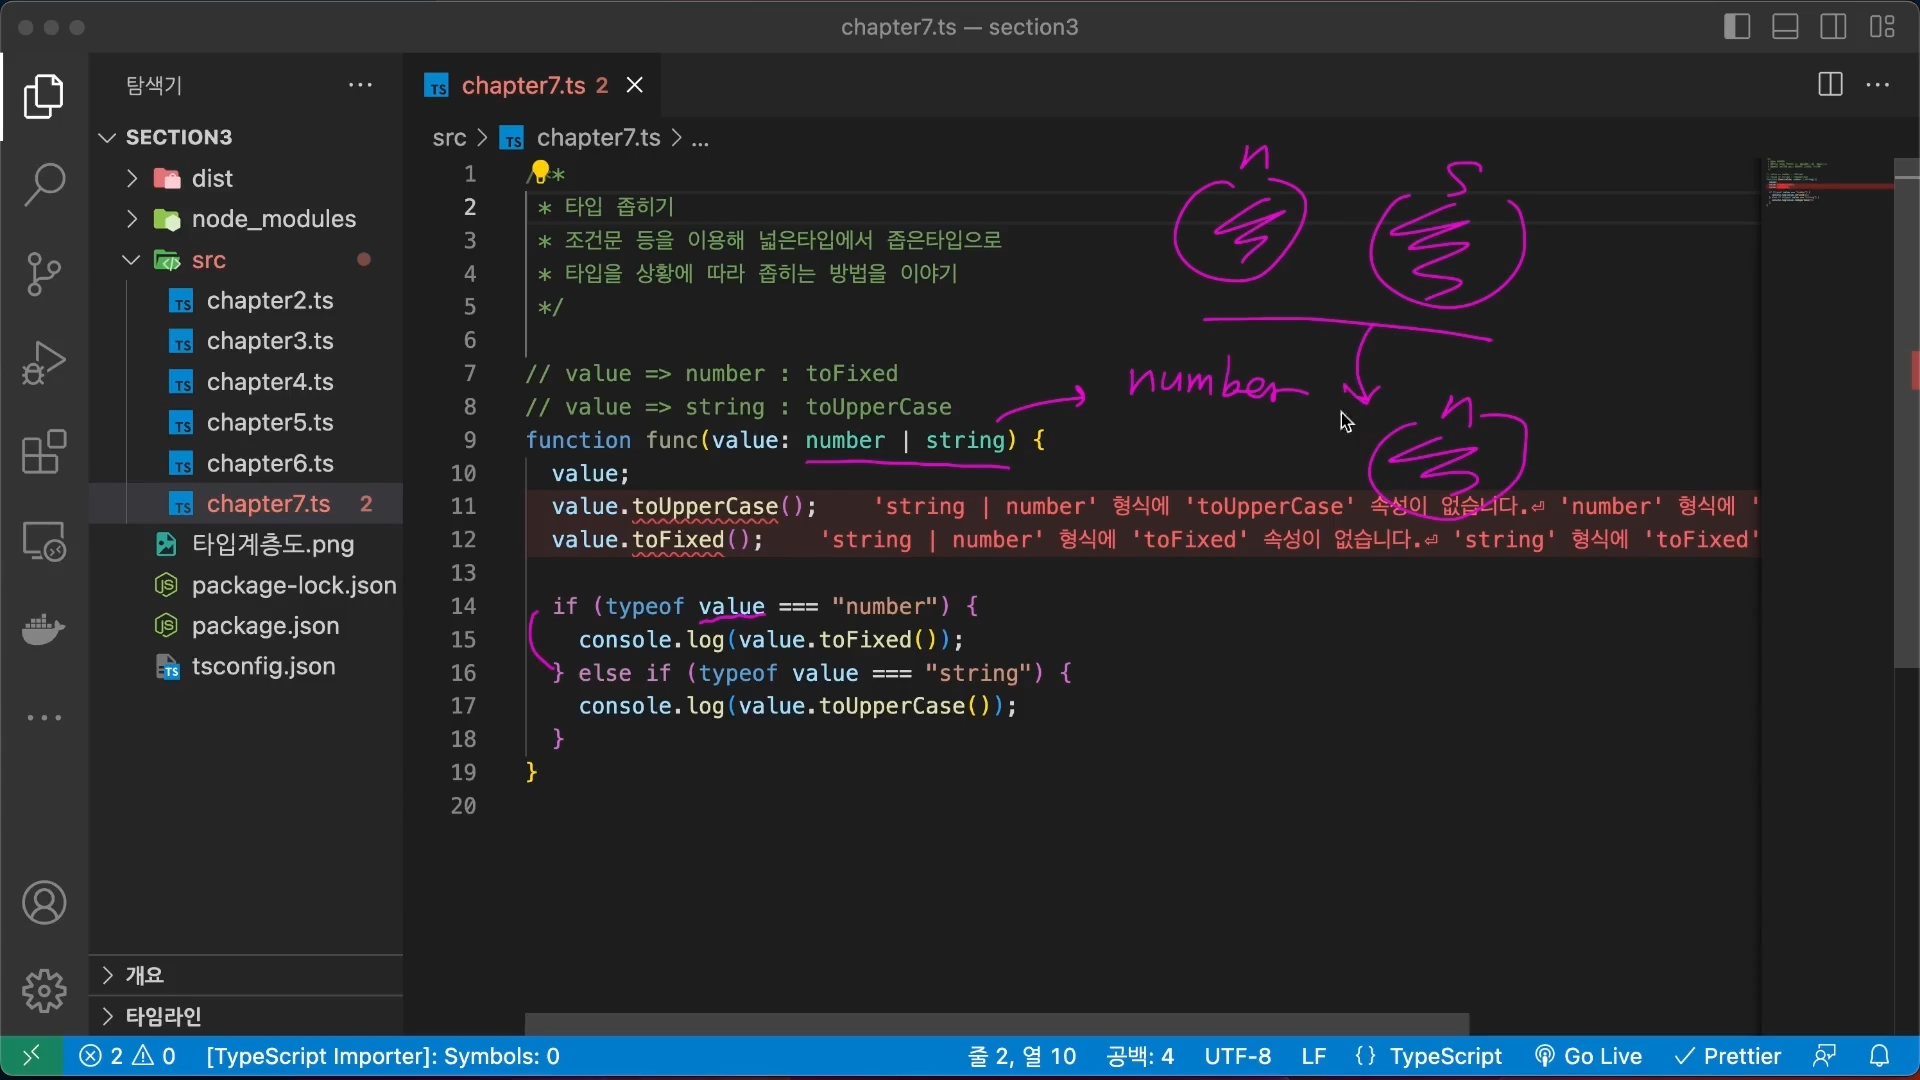Toggle primary side bar visibility
Screen dimensions: 1920x1080
pyautogui.click(x=1737, y=27)
